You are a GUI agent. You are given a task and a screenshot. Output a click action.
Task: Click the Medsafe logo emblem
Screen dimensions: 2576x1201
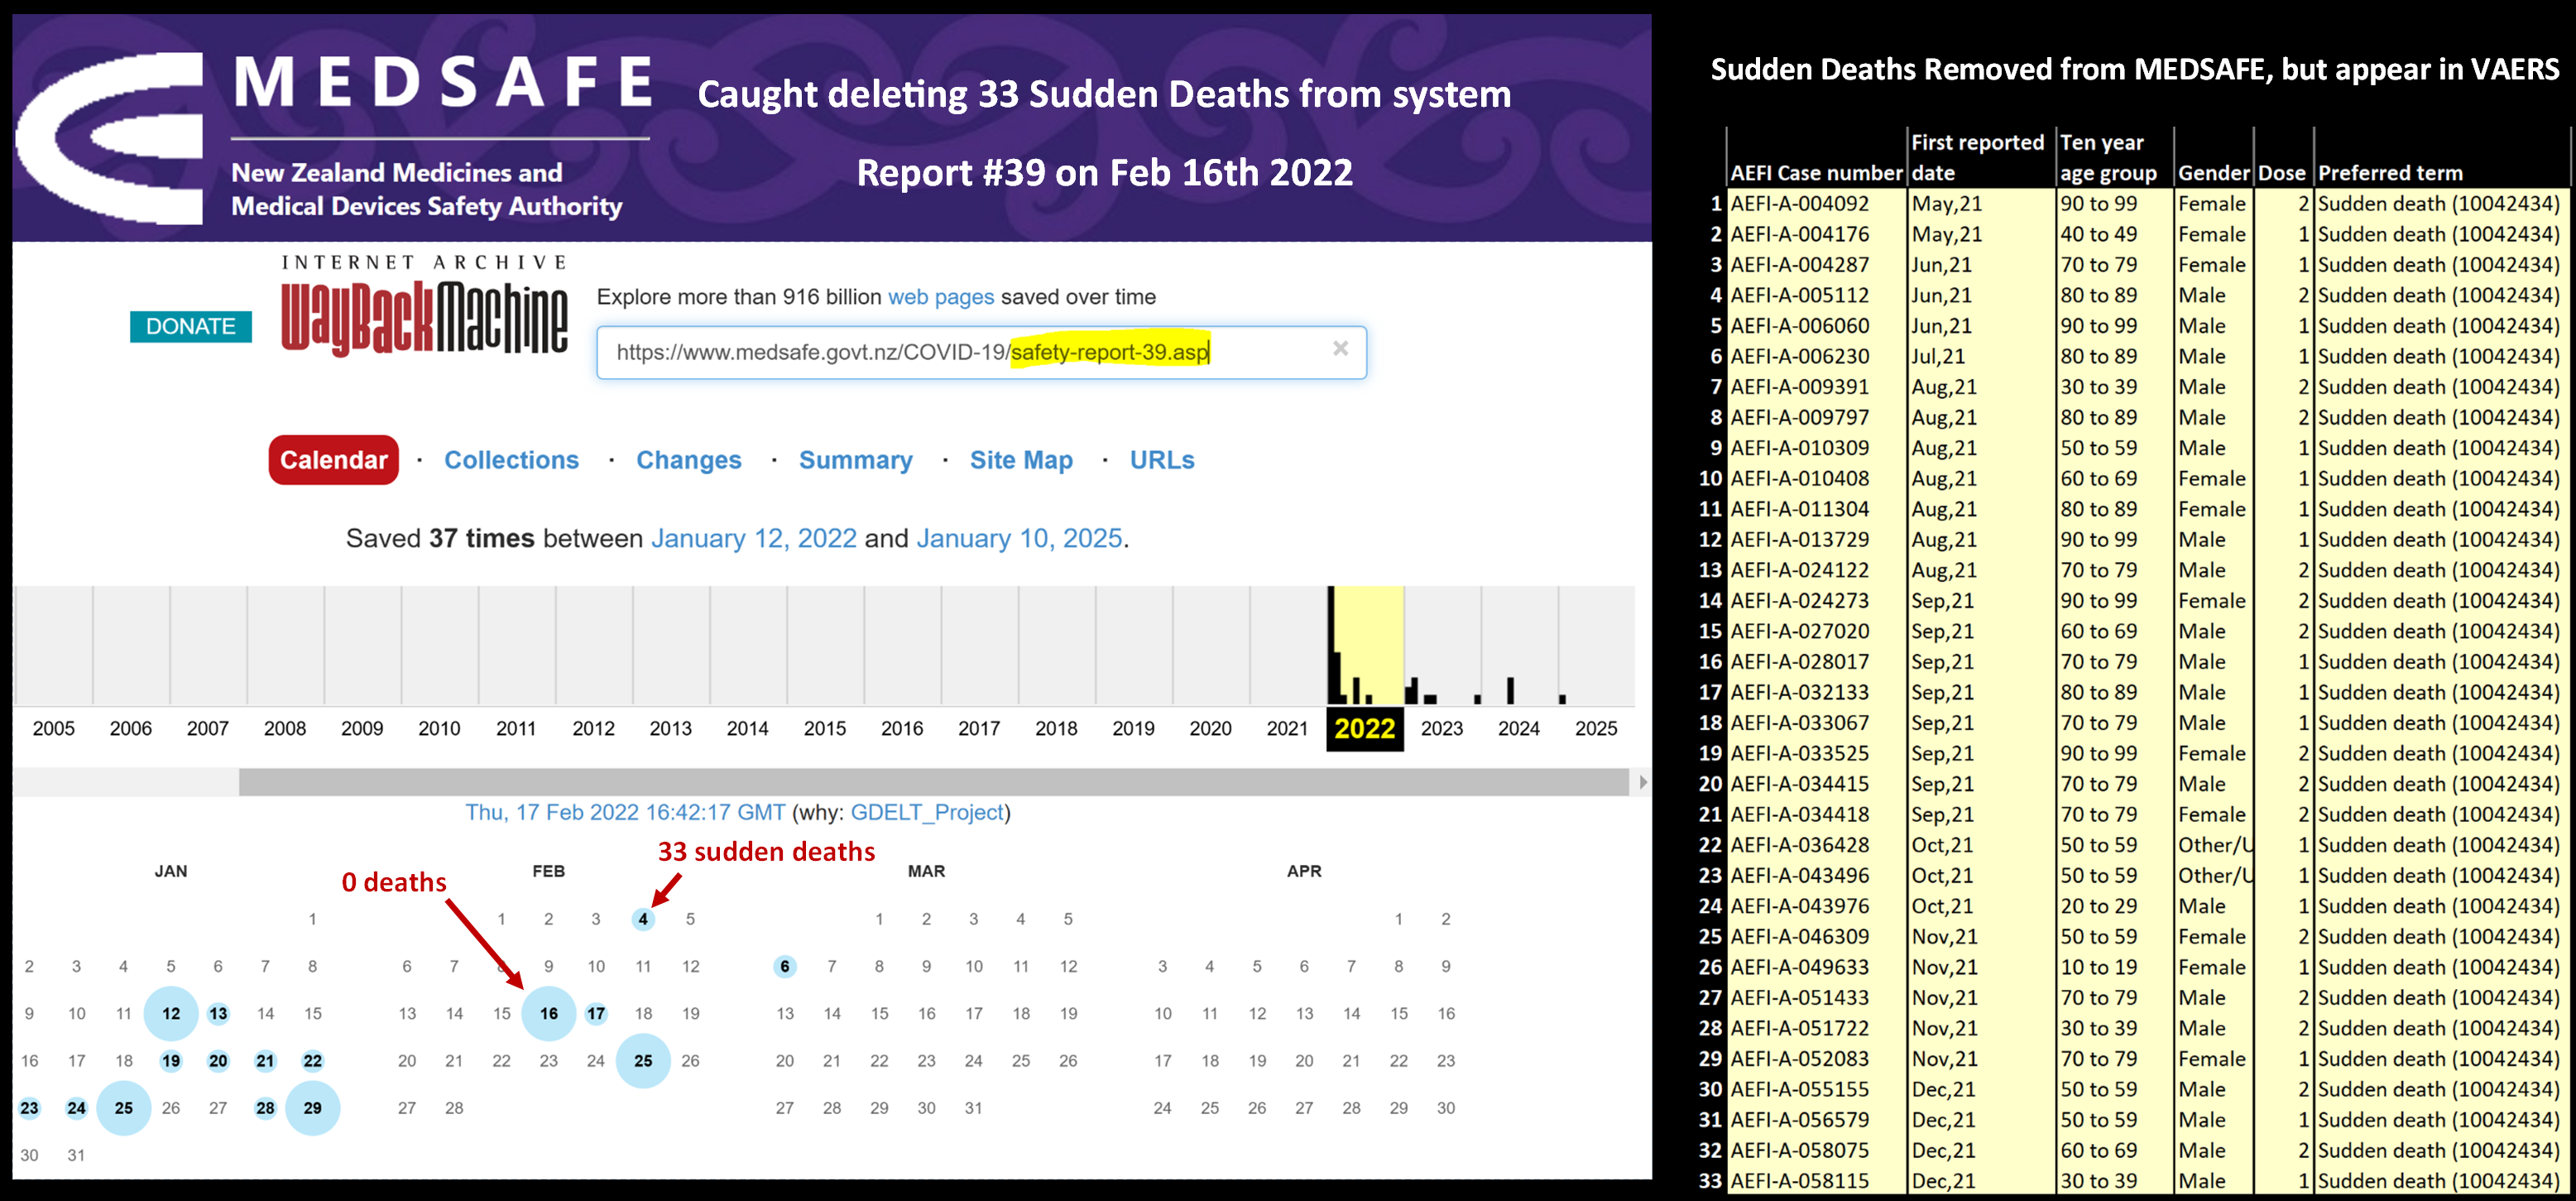point(111,137)
